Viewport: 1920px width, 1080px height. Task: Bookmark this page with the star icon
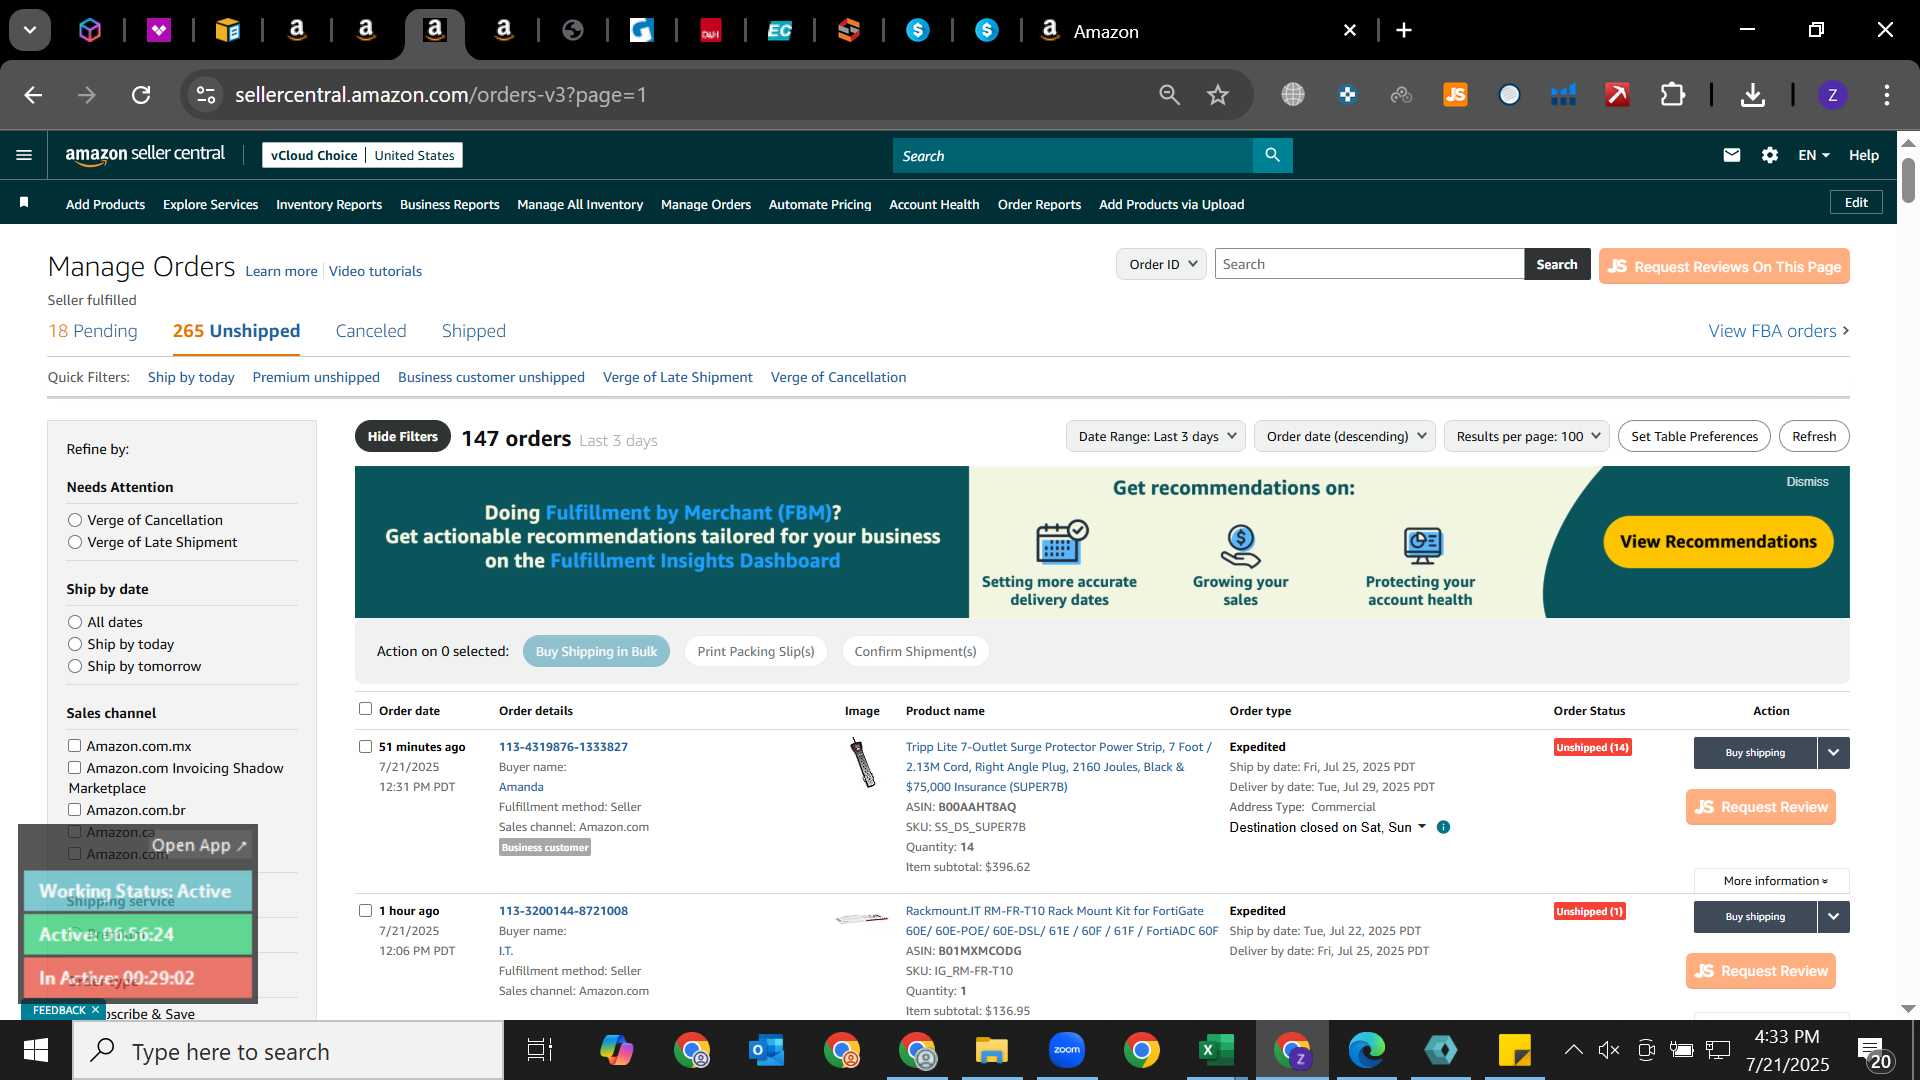[1217, 95]
